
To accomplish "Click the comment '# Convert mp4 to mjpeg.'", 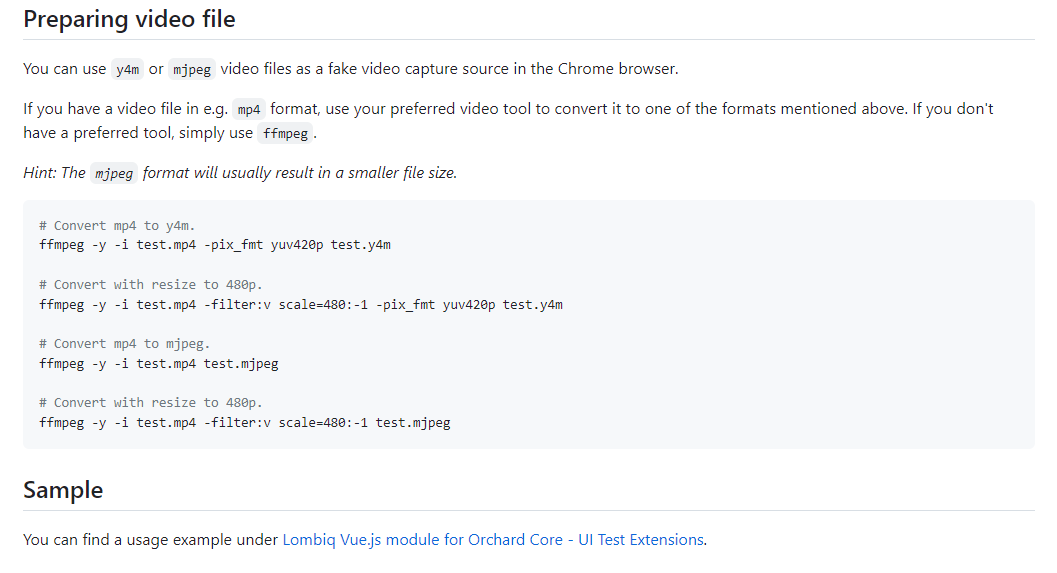I will point(124,344).
